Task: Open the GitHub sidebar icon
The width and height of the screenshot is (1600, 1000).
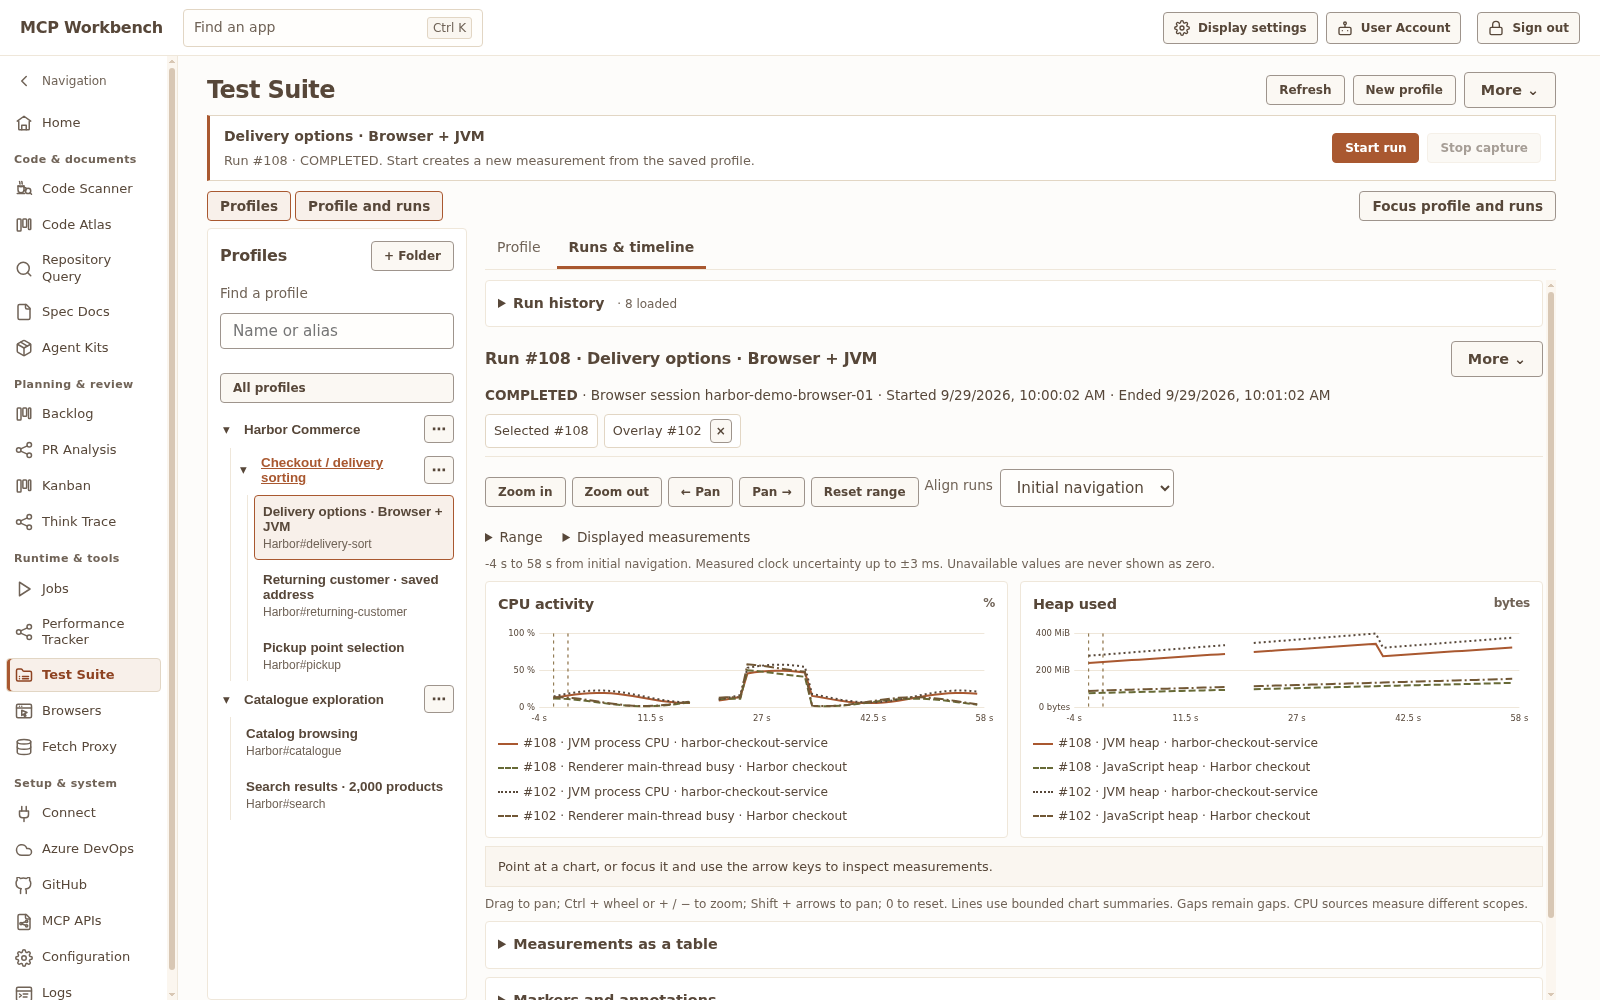Action: [24, 885]
